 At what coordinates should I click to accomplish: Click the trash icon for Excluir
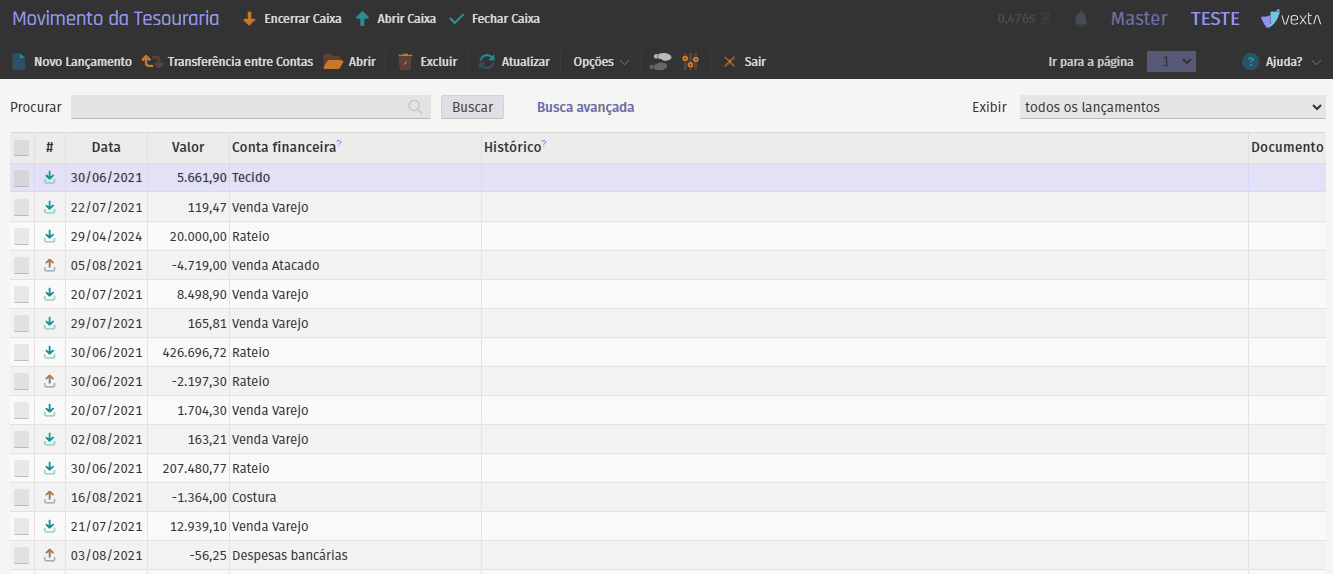(x=405, y=62)
